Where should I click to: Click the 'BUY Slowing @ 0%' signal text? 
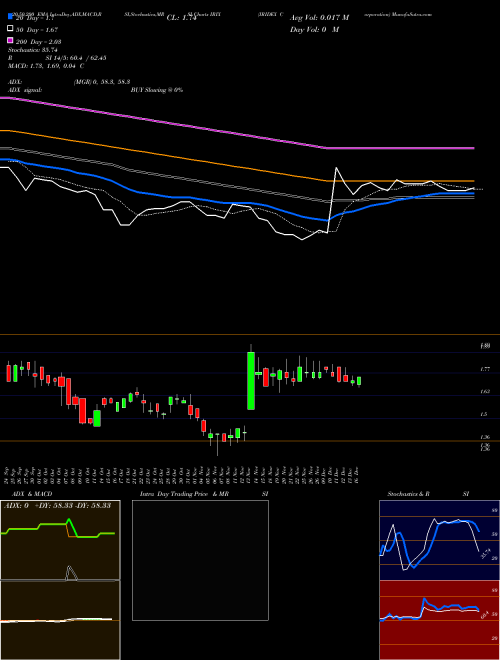coord(157,90)
